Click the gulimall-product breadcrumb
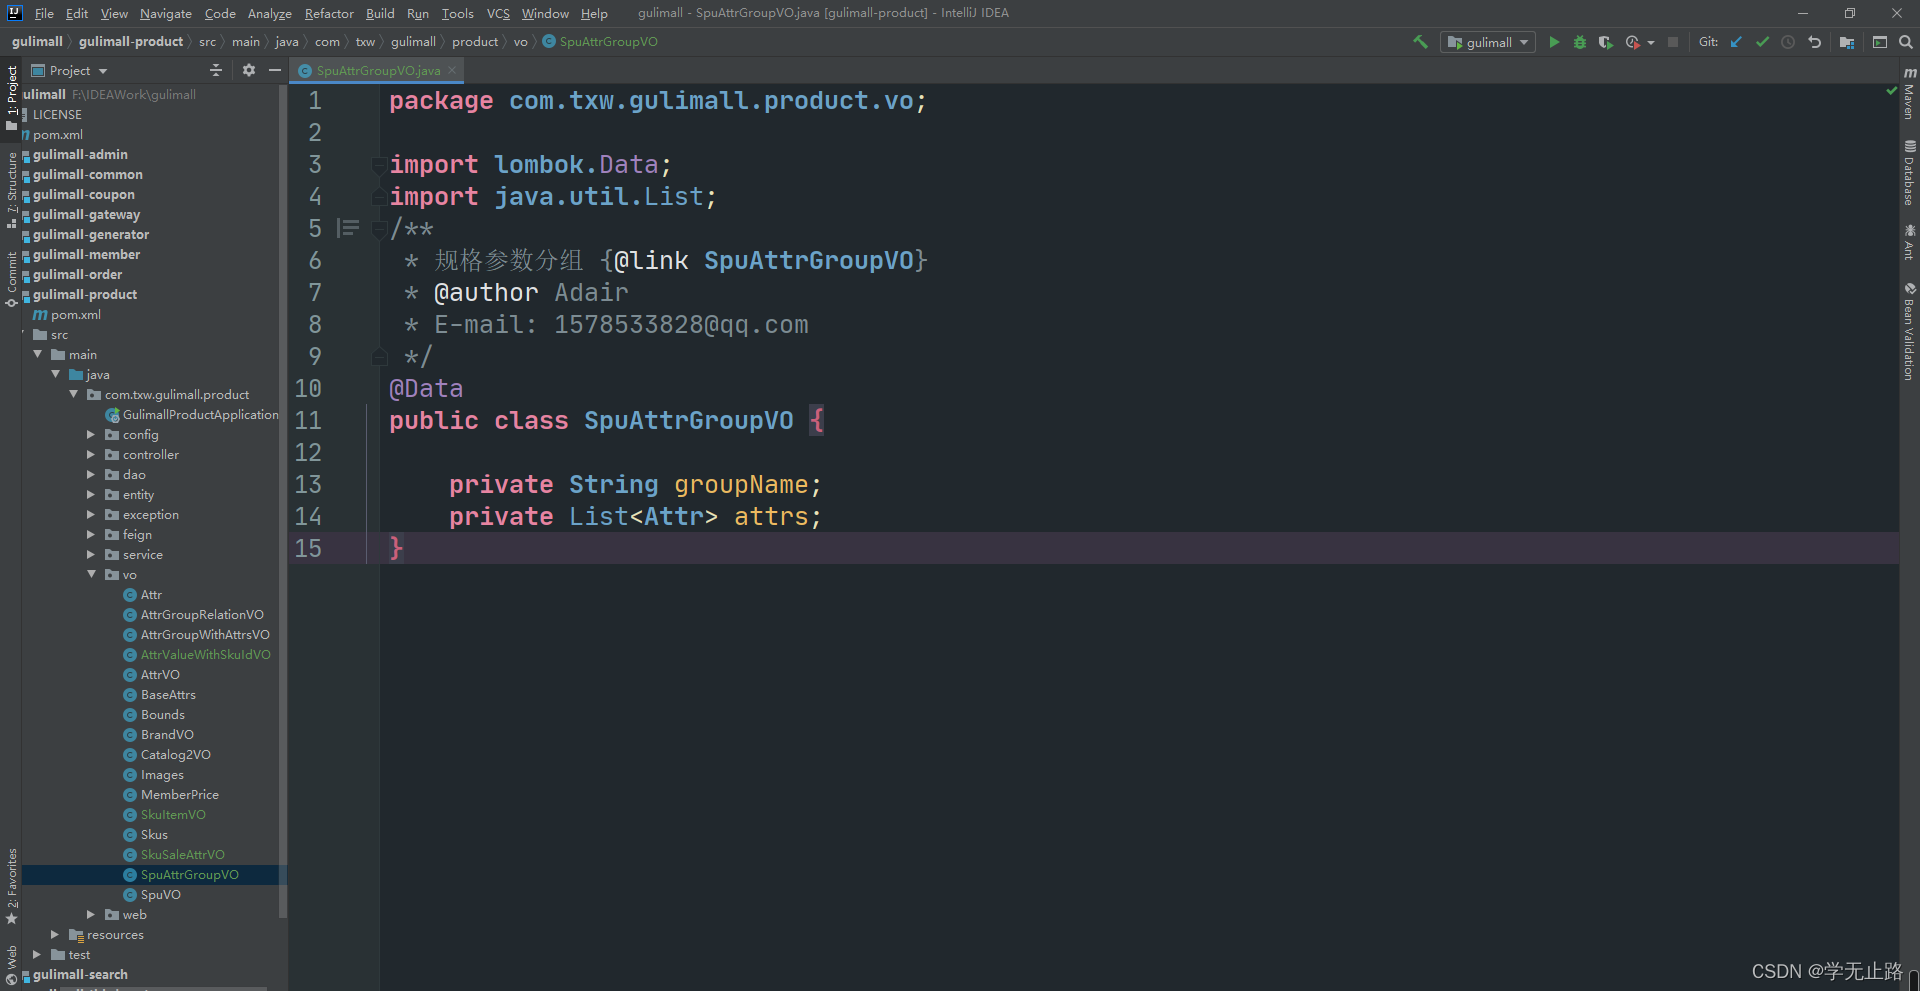 click(131, 41)
